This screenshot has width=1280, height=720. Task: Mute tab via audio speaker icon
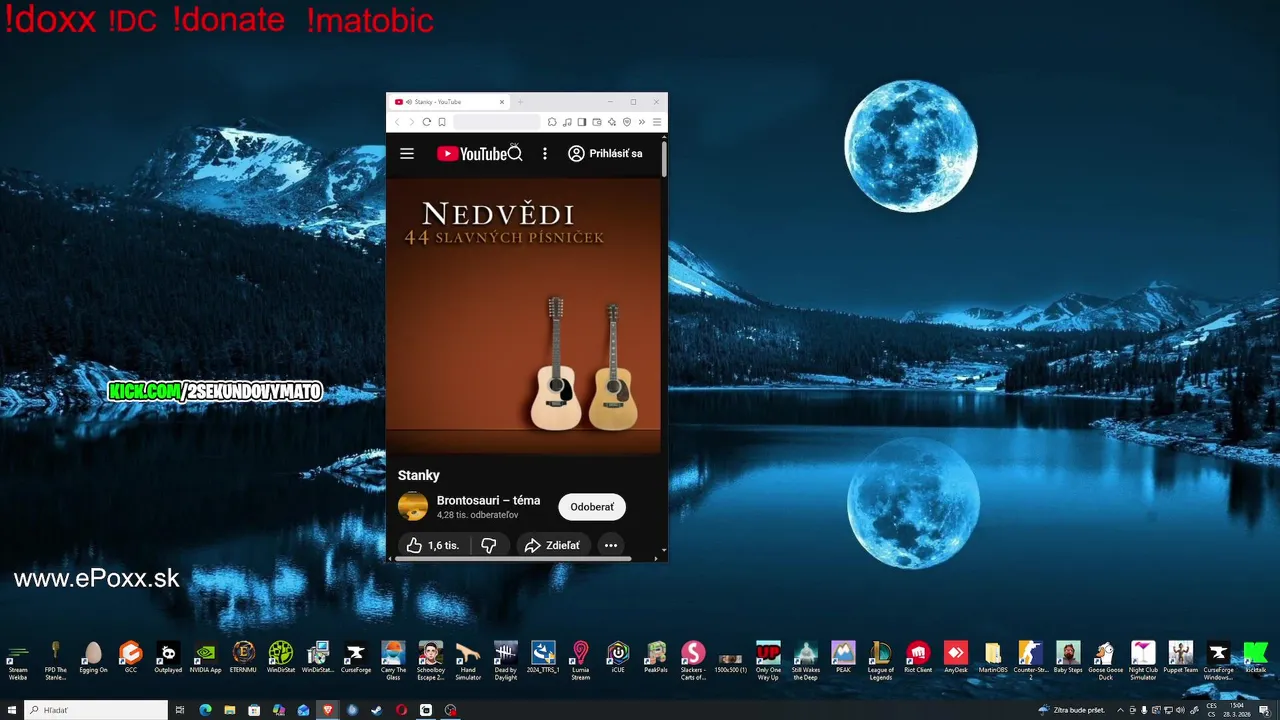[409, 102]
